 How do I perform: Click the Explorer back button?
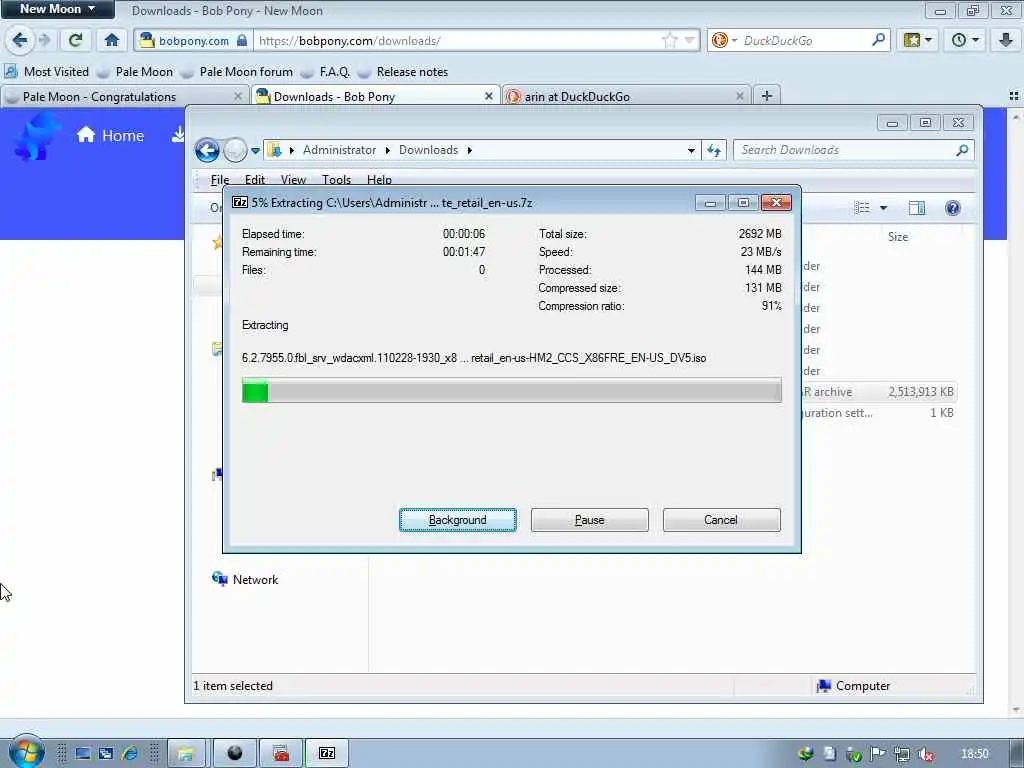207,150
